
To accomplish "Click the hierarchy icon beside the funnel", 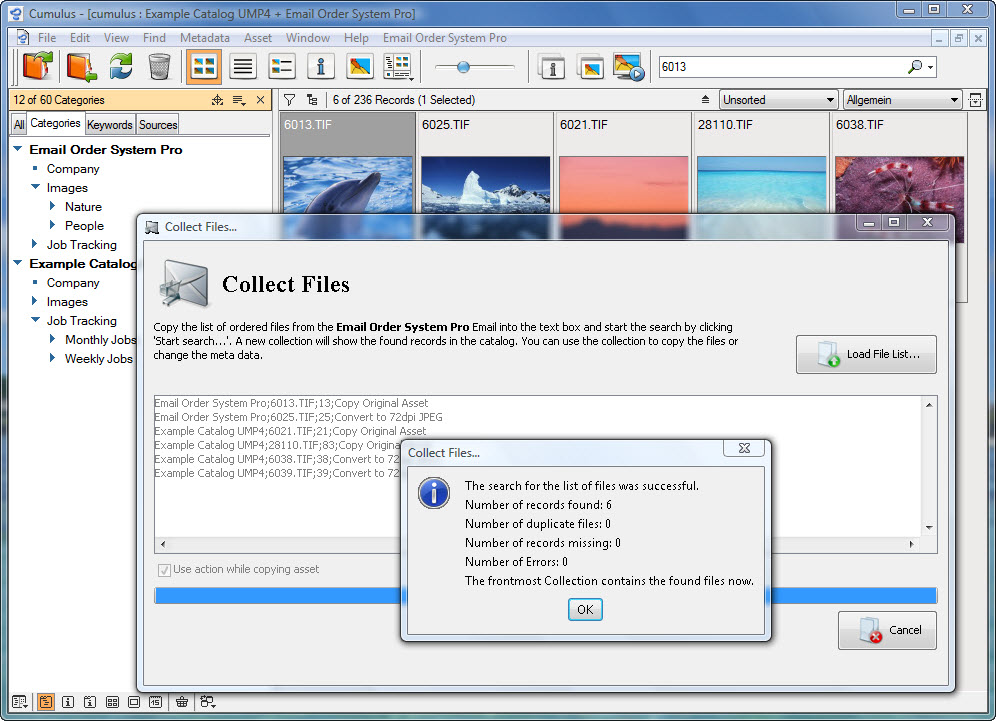I will point(312,100).
